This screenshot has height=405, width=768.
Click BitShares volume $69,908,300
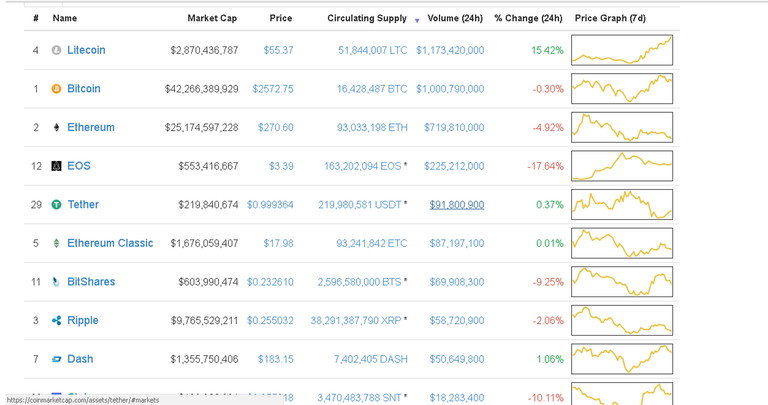(457, 282)
